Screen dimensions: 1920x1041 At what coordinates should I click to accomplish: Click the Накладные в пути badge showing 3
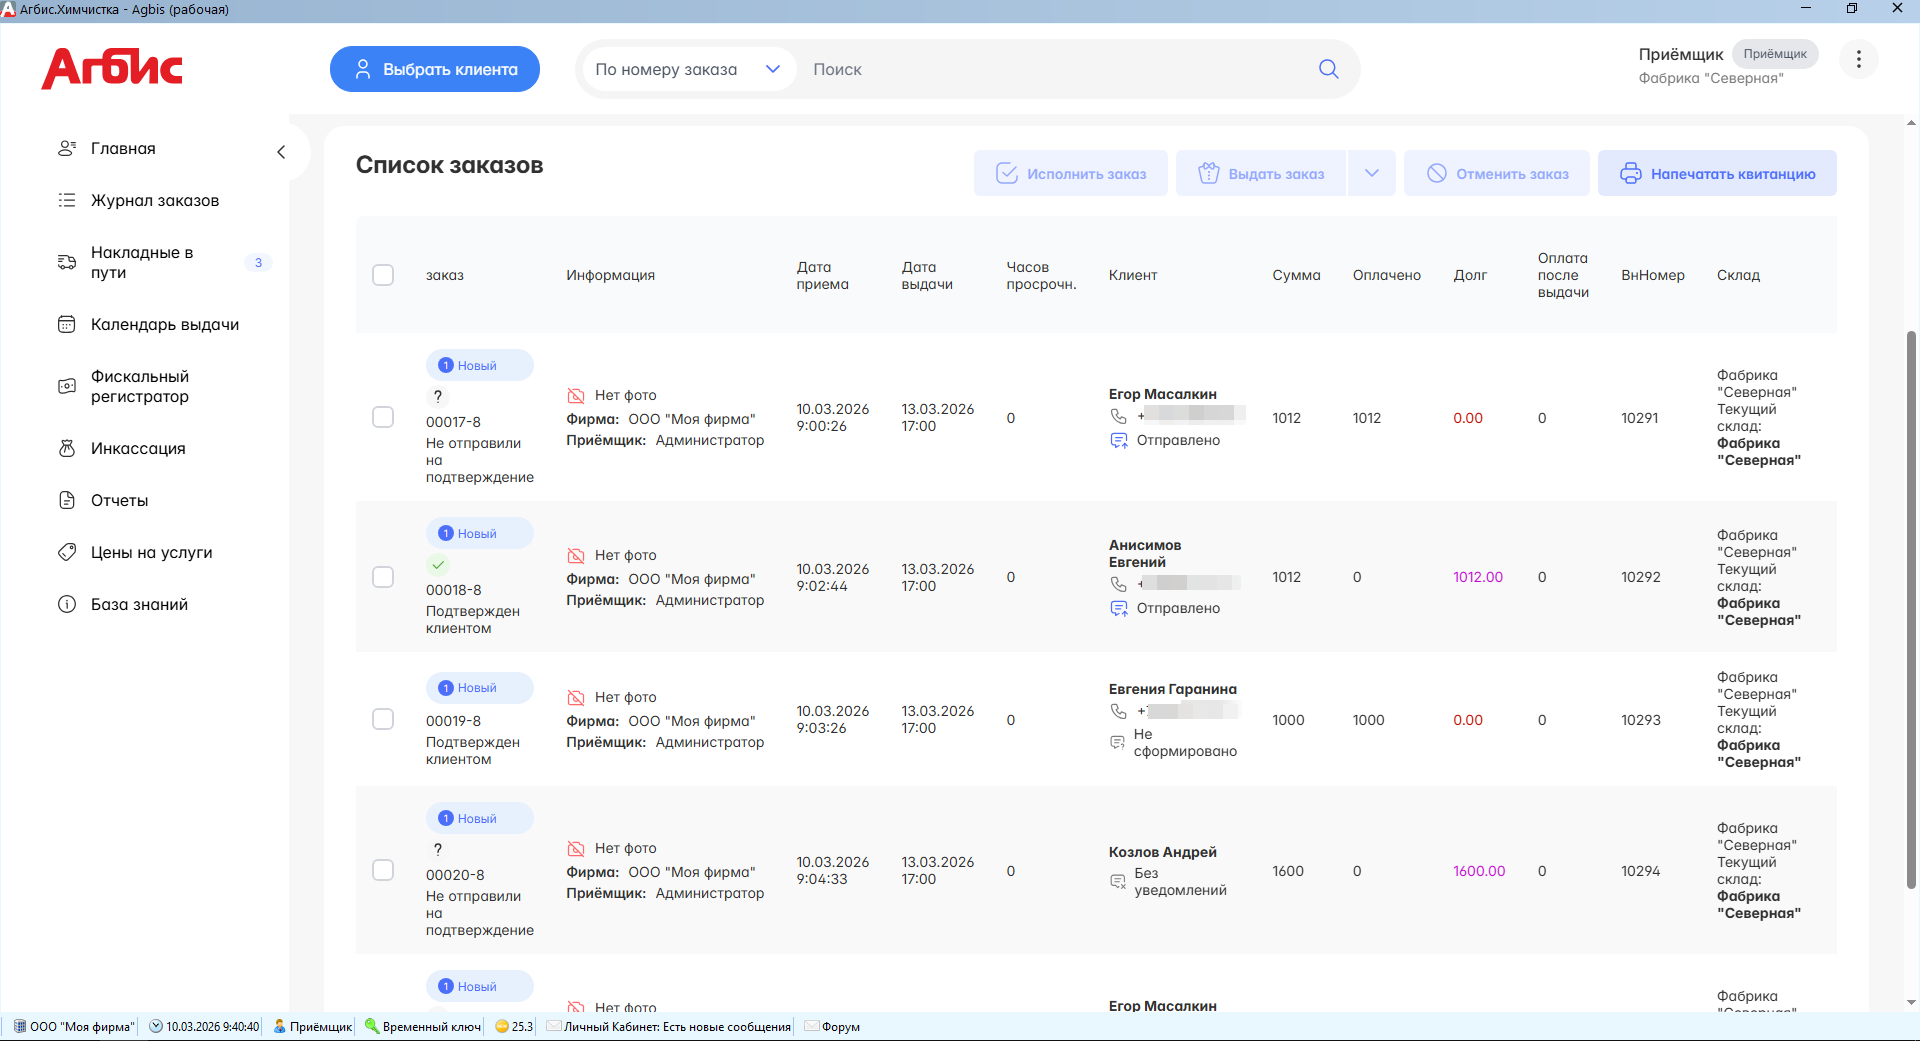(x=258, y=262)
